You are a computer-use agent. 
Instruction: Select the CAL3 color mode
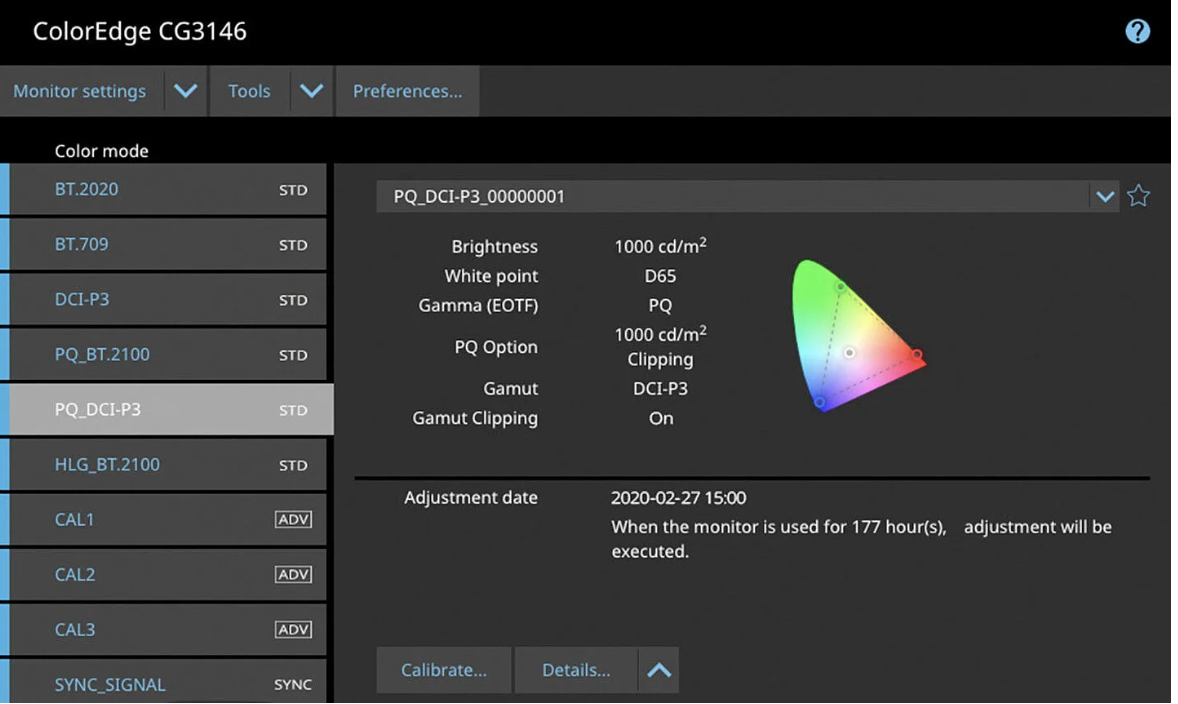(x=168, y=630)
